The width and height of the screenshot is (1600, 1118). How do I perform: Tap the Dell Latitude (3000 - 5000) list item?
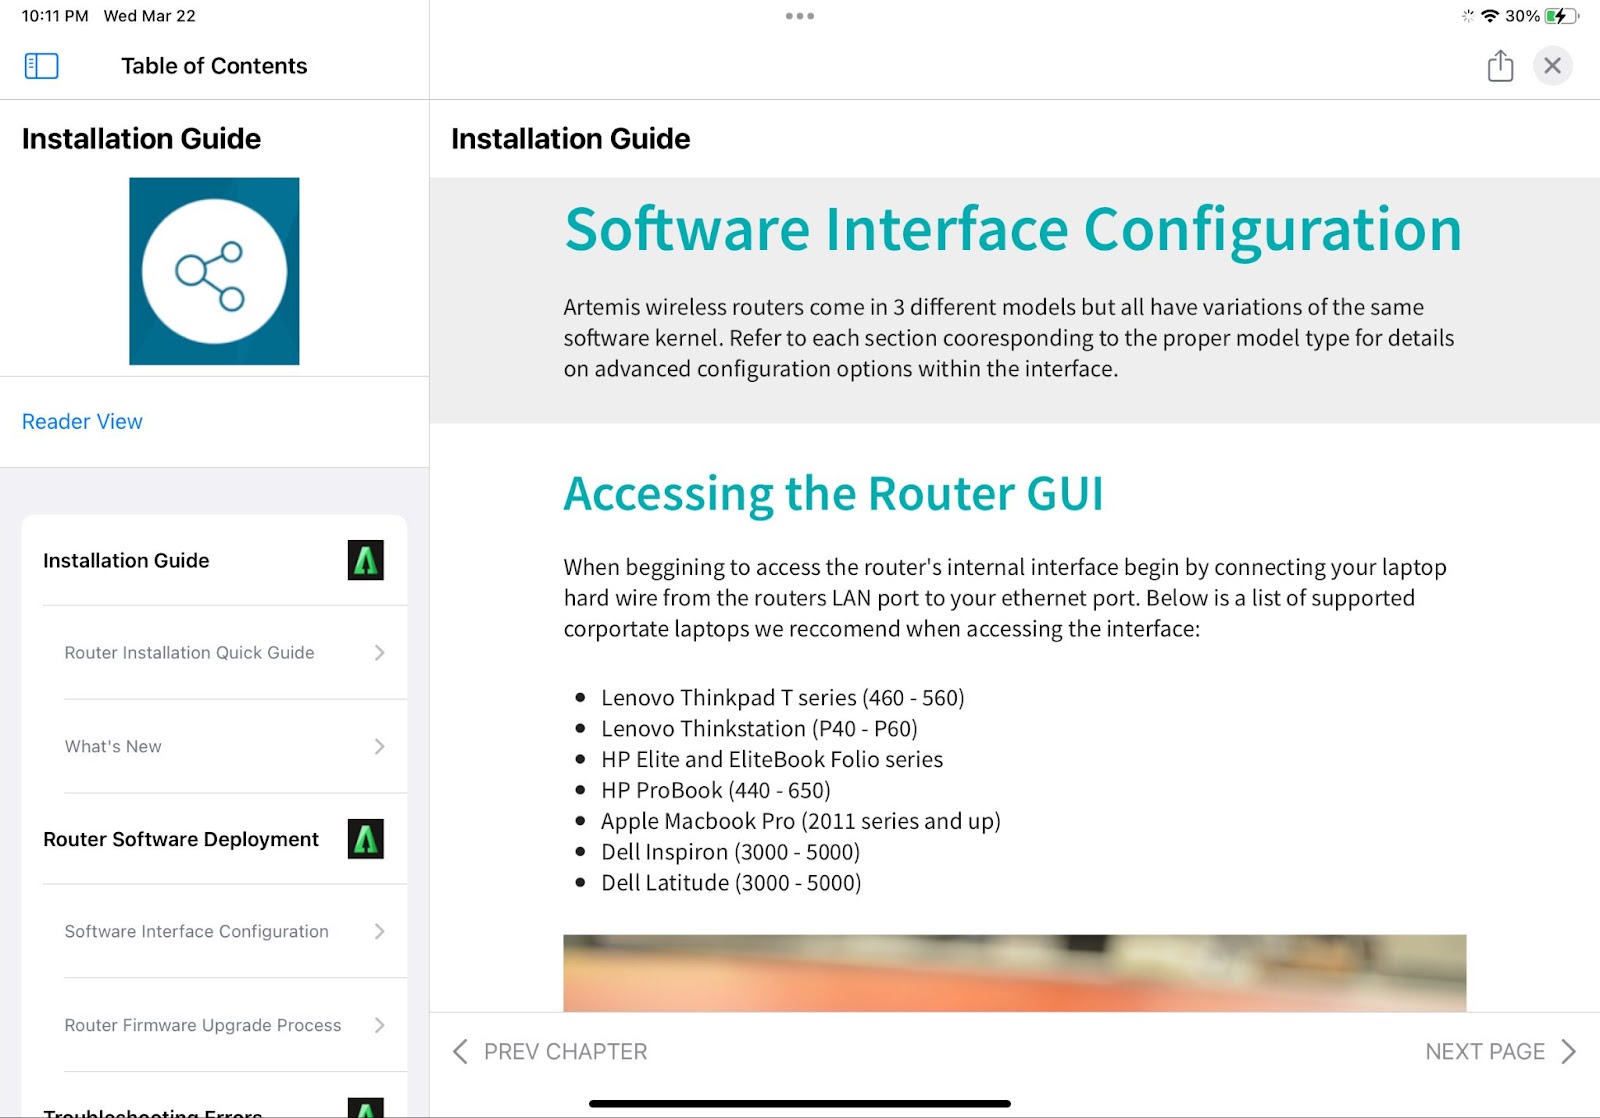(x=731, y=883)
